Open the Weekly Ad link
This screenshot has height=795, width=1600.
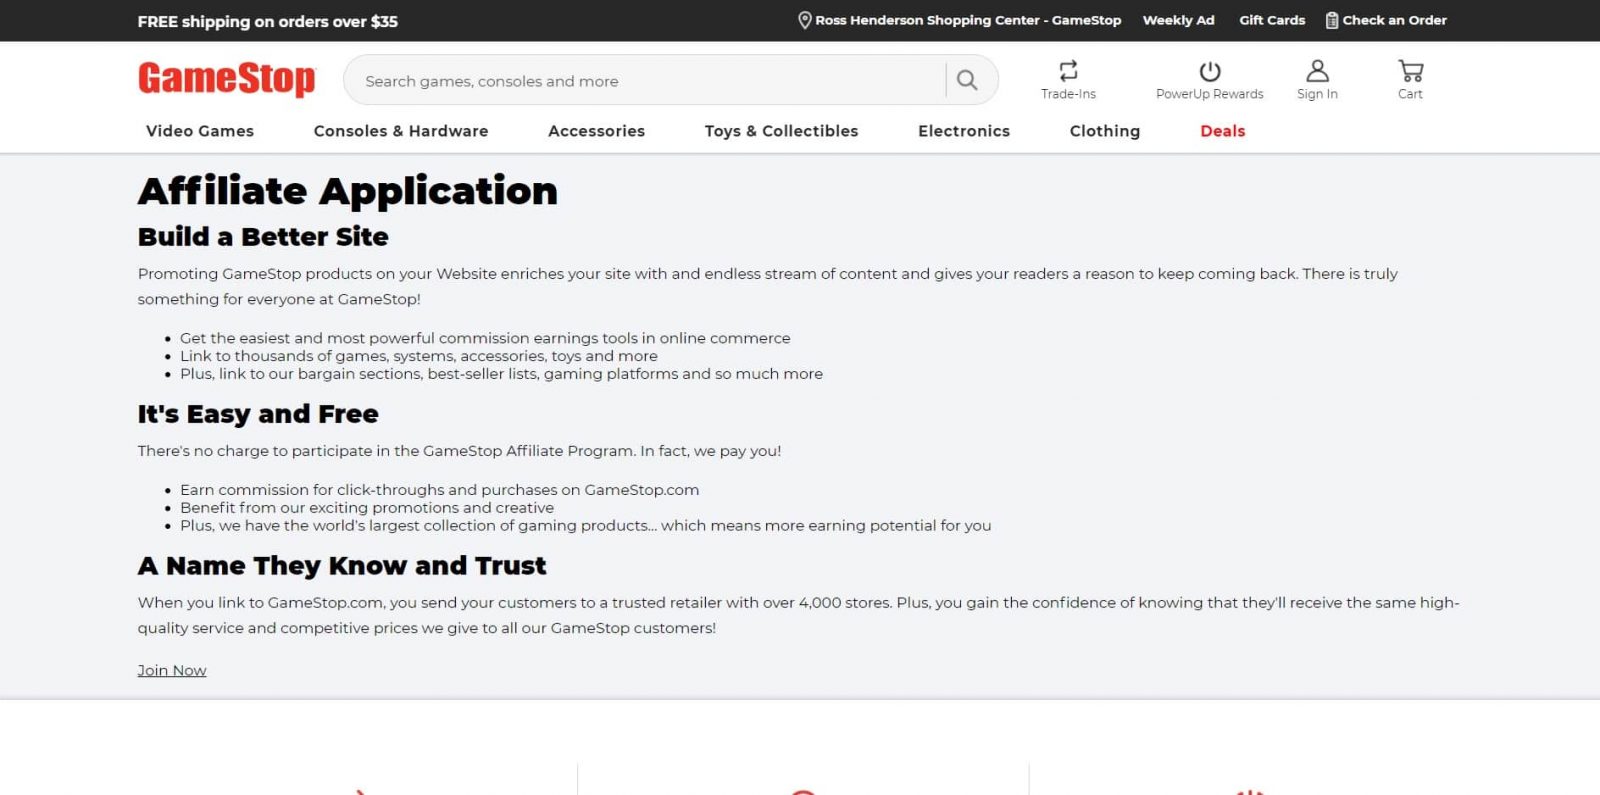click(1178, 20)
